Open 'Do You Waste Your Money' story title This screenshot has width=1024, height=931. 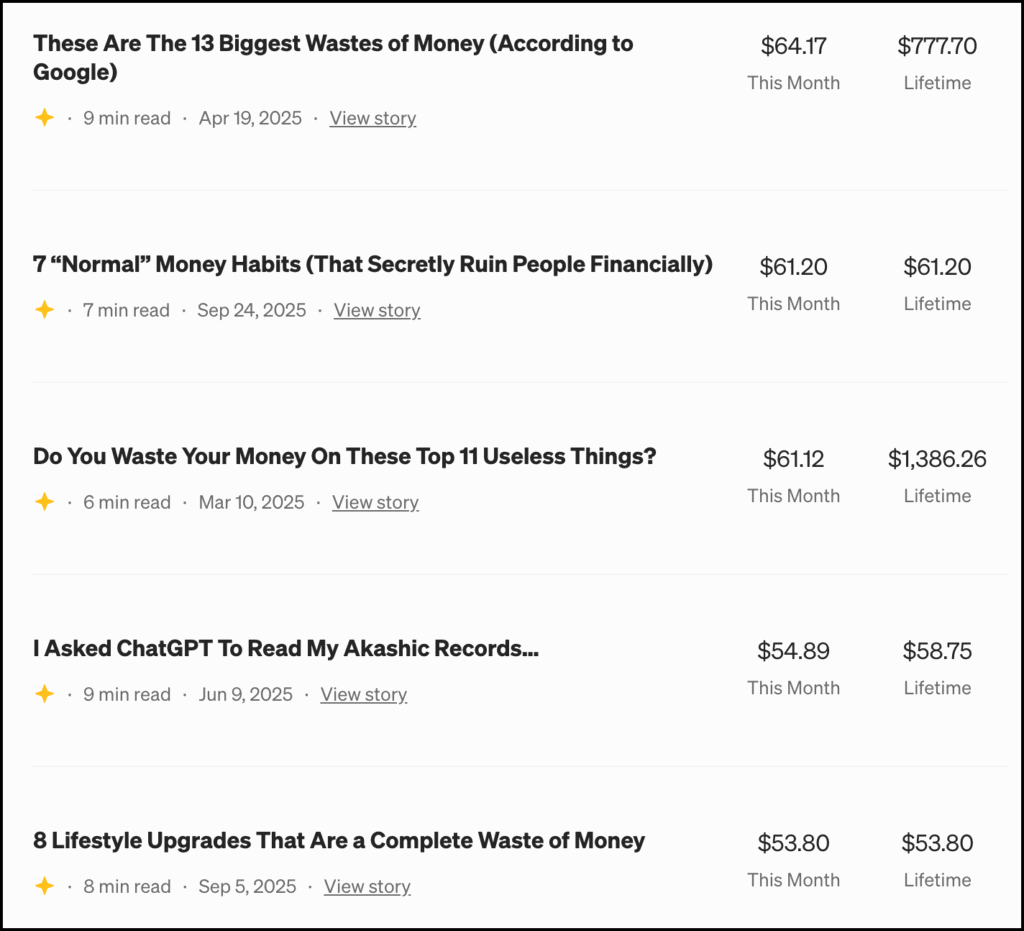click(x=344, y=457)
